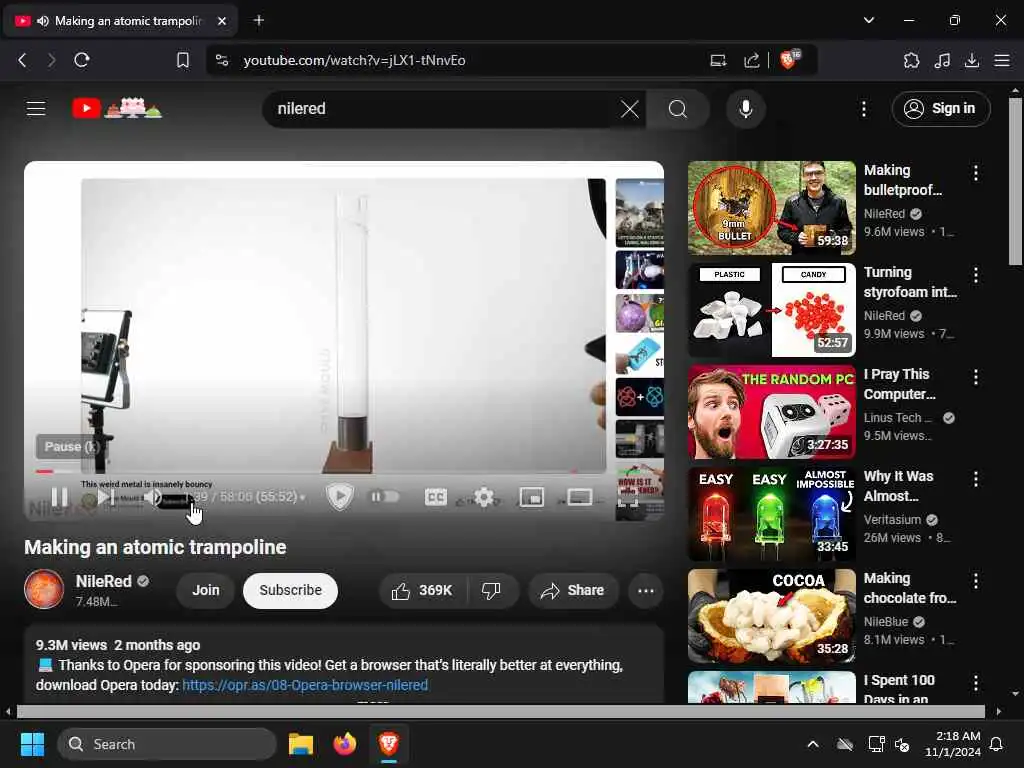1024x768 pixels.
Task: Select the 'Making an atomic trampoline' tab
Action: [121, 21]
